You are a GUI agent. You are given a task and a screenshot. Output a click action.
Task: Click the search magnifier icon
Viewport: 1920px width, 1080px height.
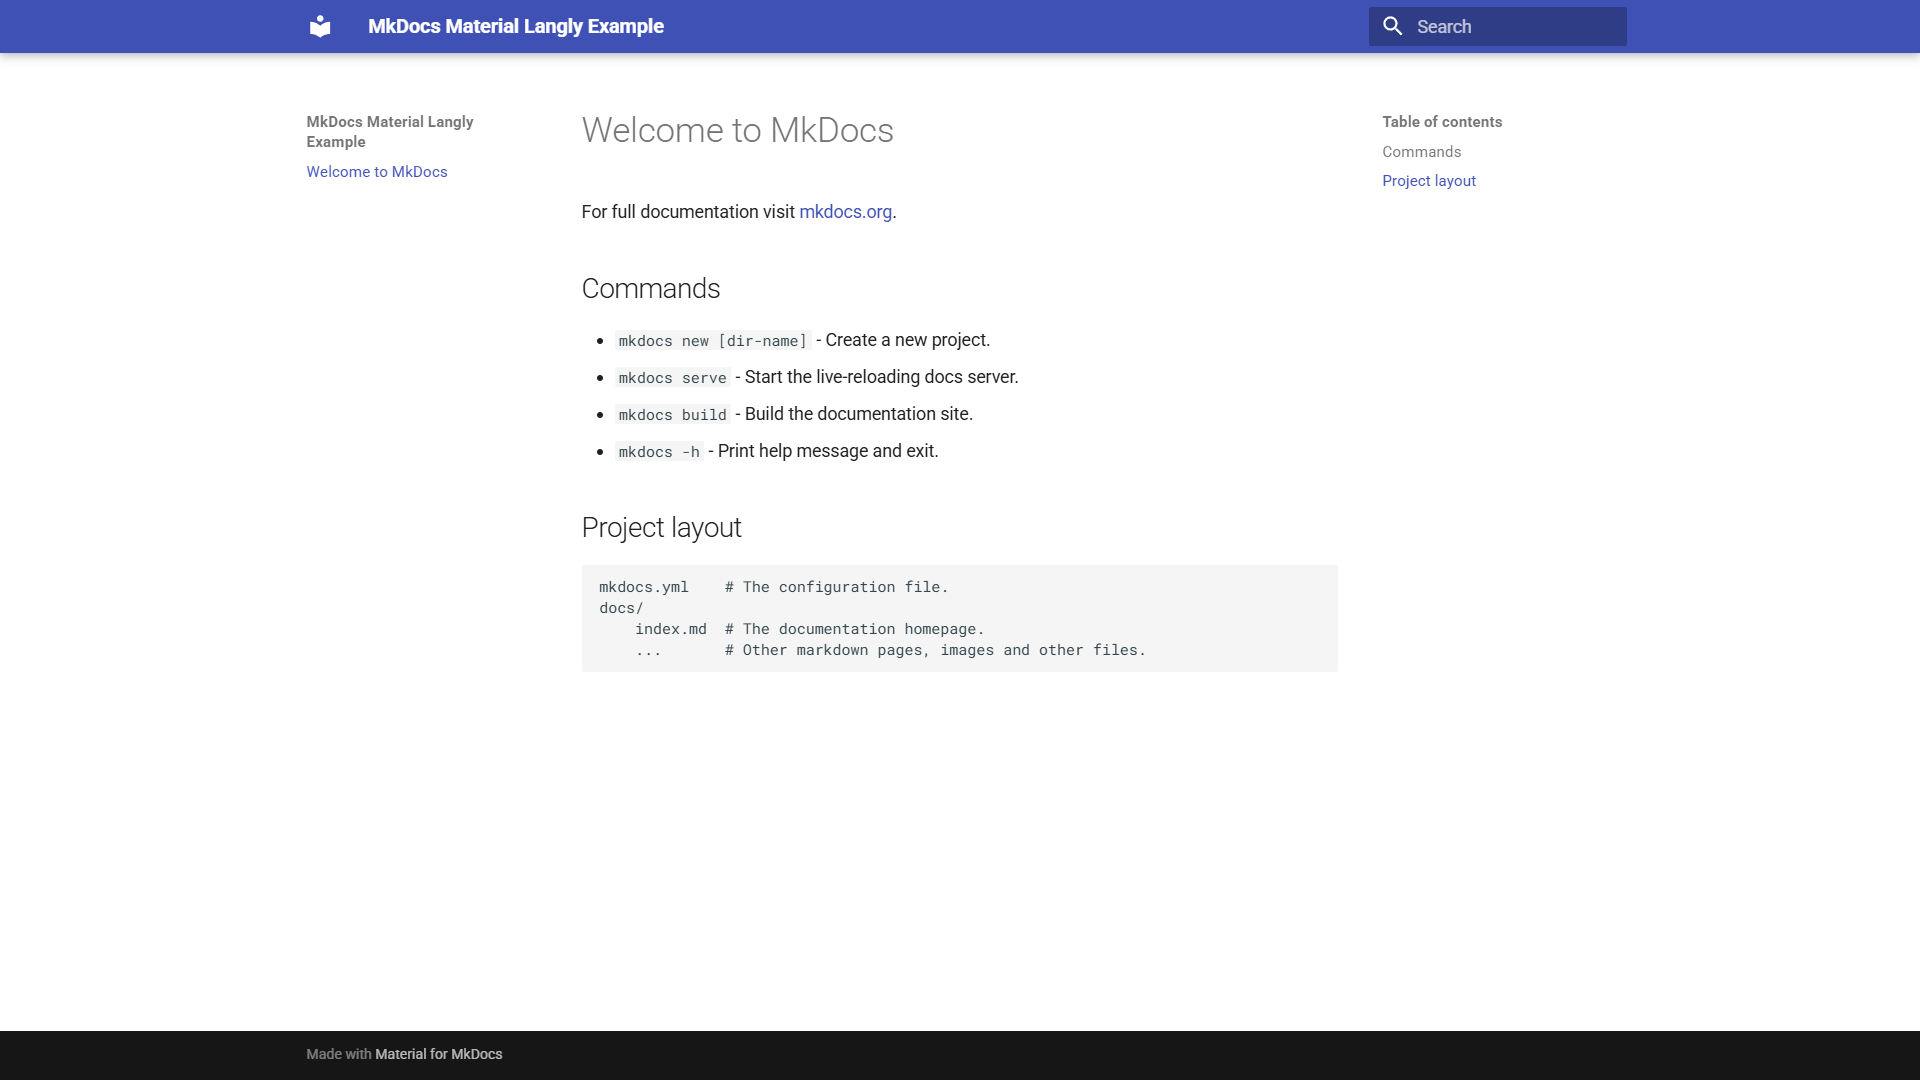[x=1393, y=26]
